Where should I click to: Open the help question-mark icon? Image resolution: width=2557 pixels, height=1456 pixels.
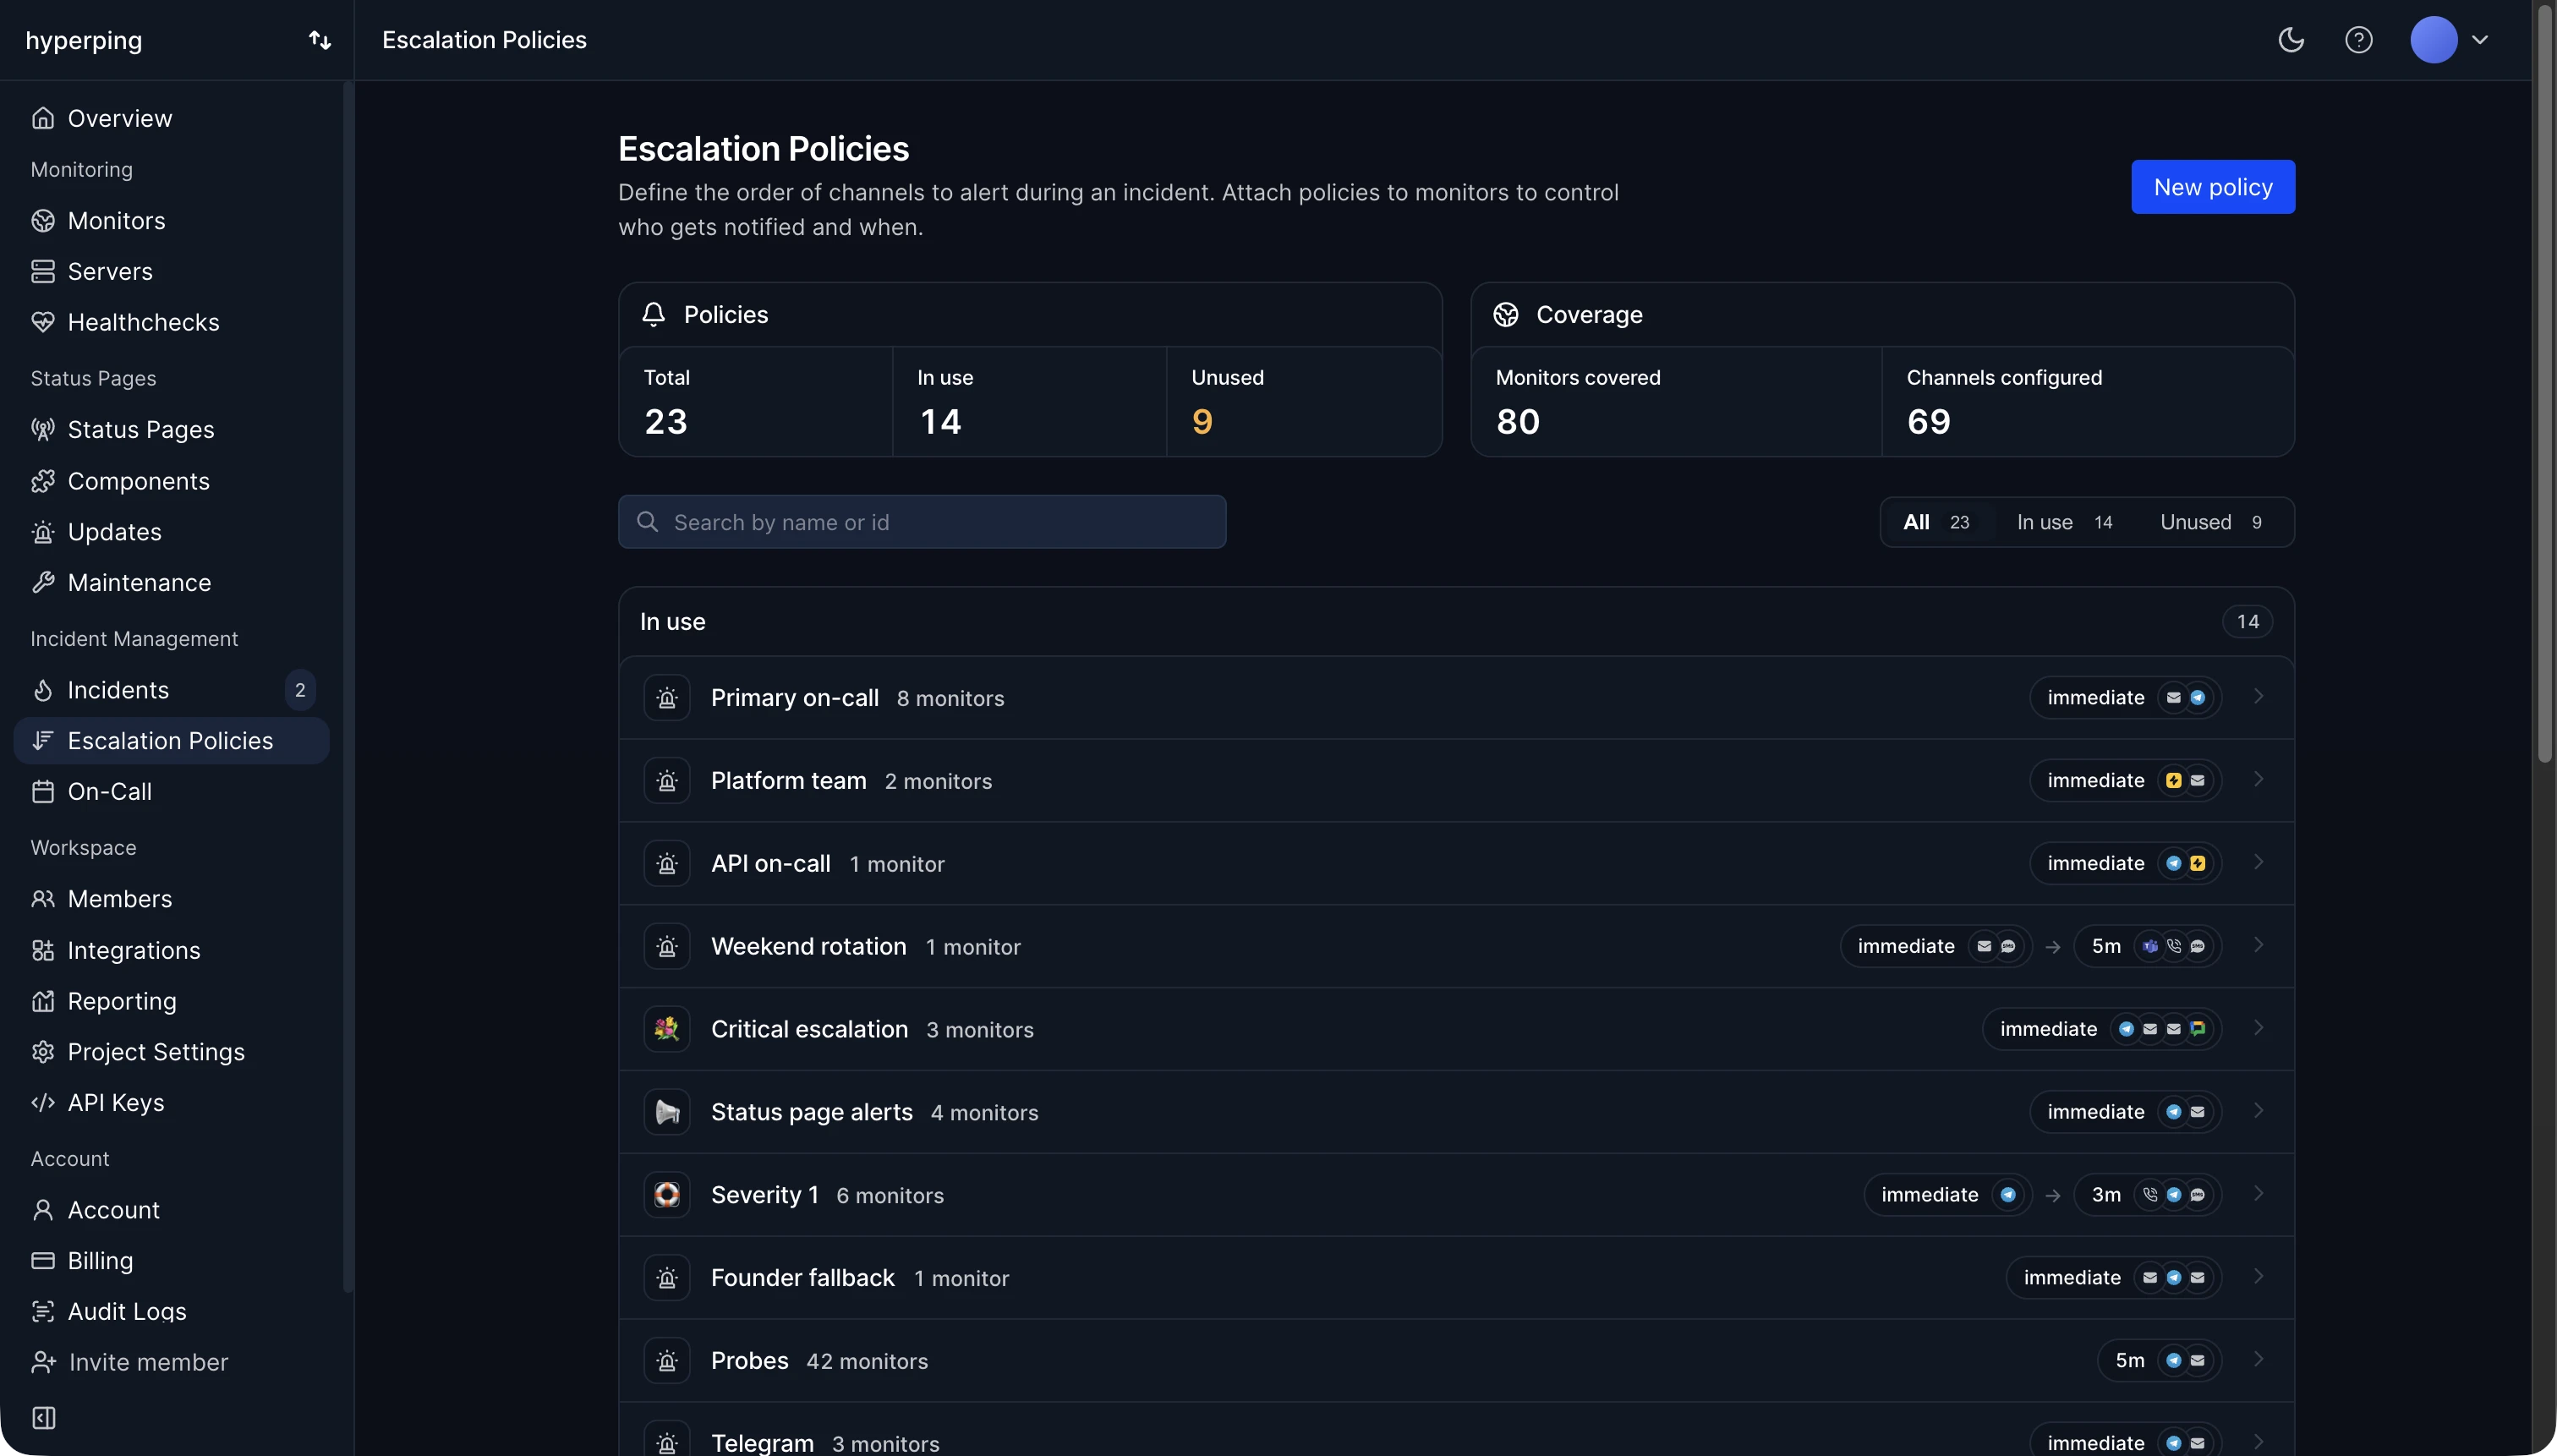coord(2359,40)
